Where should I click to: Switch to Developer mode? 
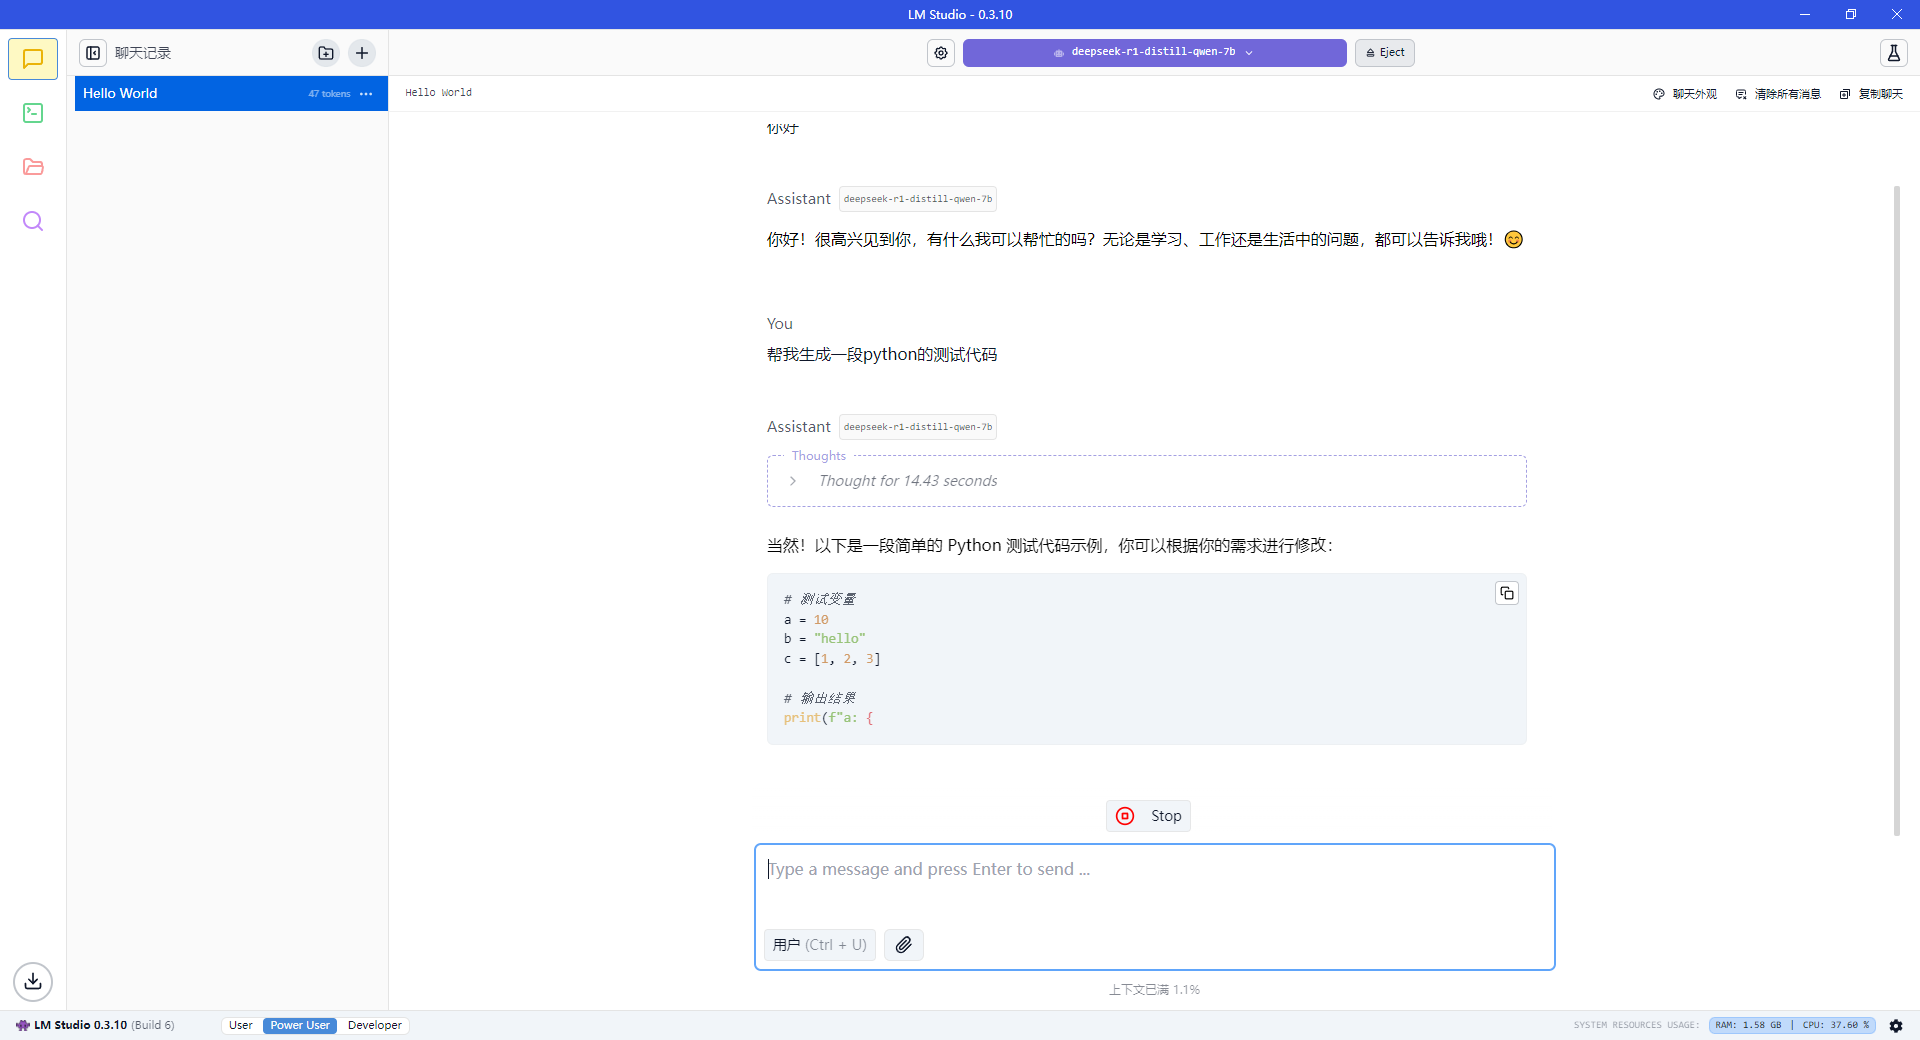(x=374, y=1025)
